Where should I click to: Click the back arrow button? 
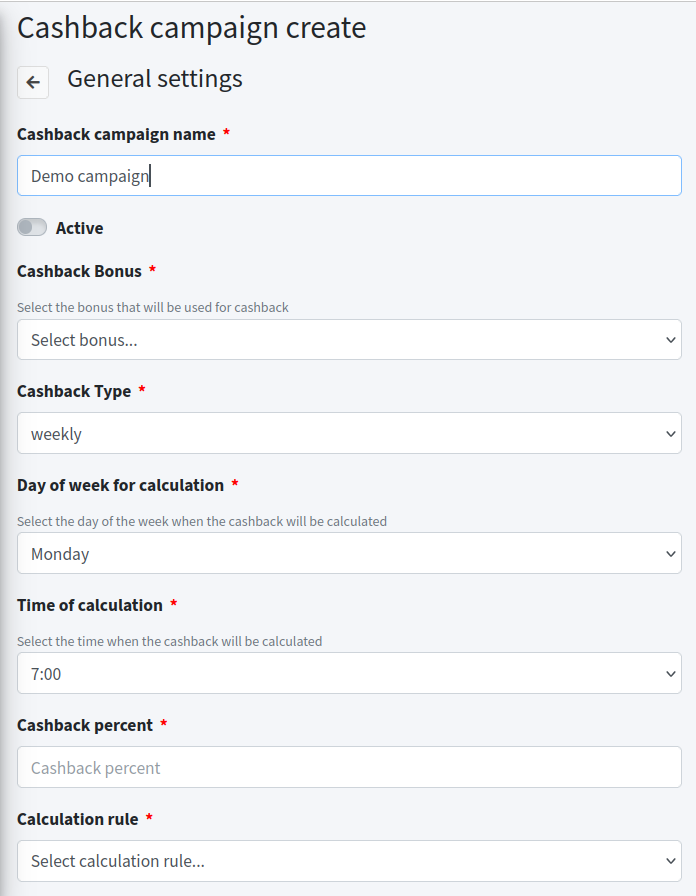33,82
